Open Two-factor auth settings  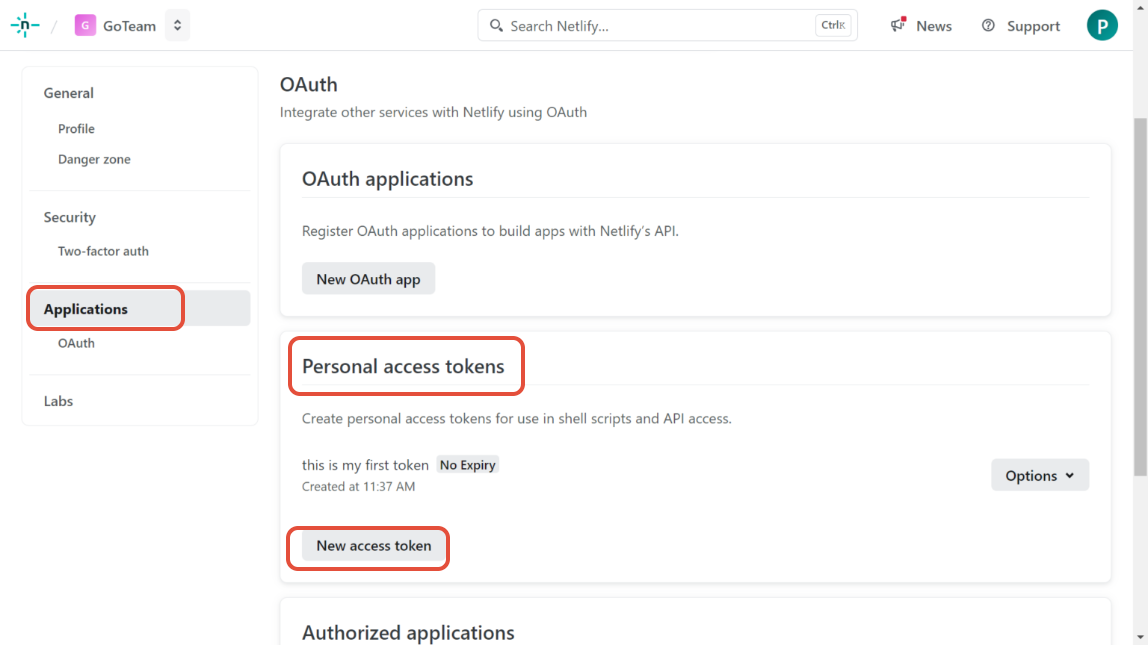tap(103, 252)
